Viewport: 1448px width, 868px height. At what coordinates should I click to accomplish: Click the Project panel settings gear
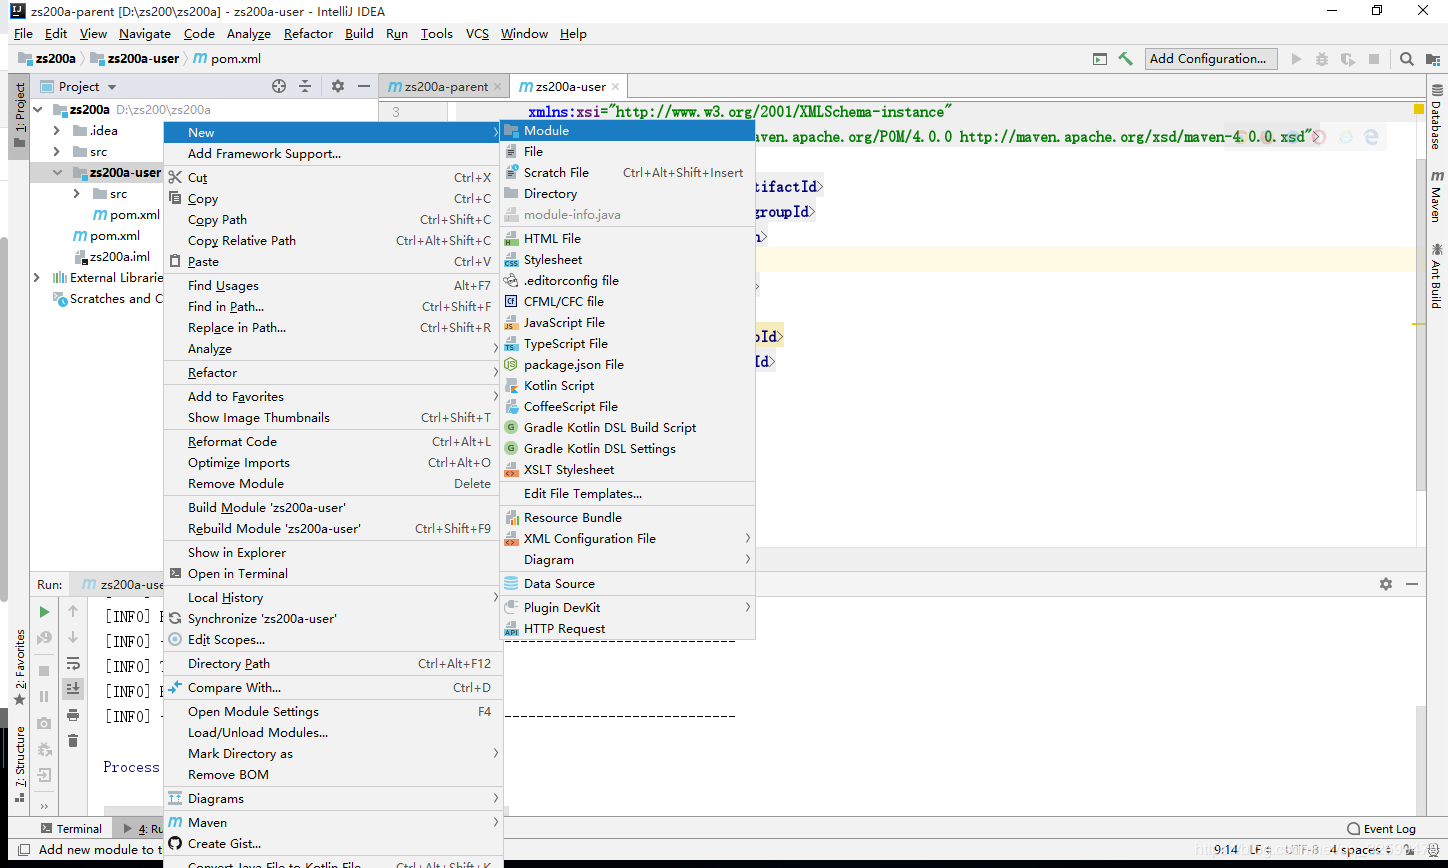tap(338, 87)
